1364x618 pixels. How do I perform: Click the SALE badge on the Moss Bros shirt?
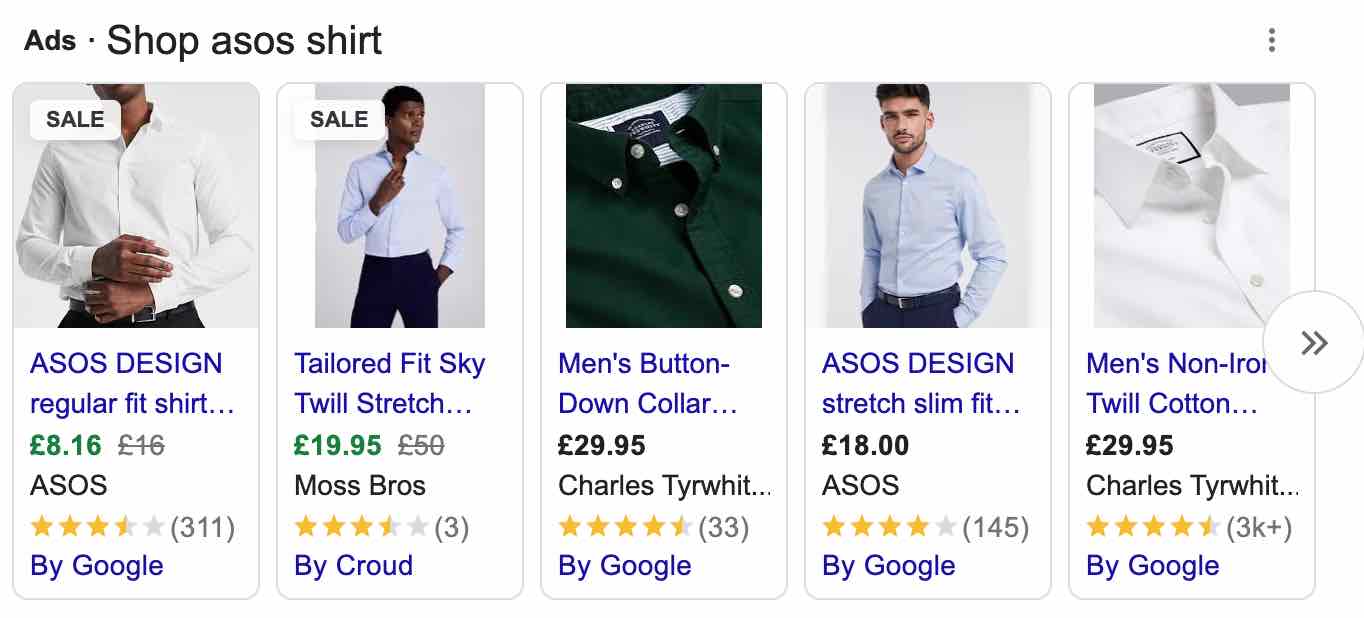click(x=339, y=119)
